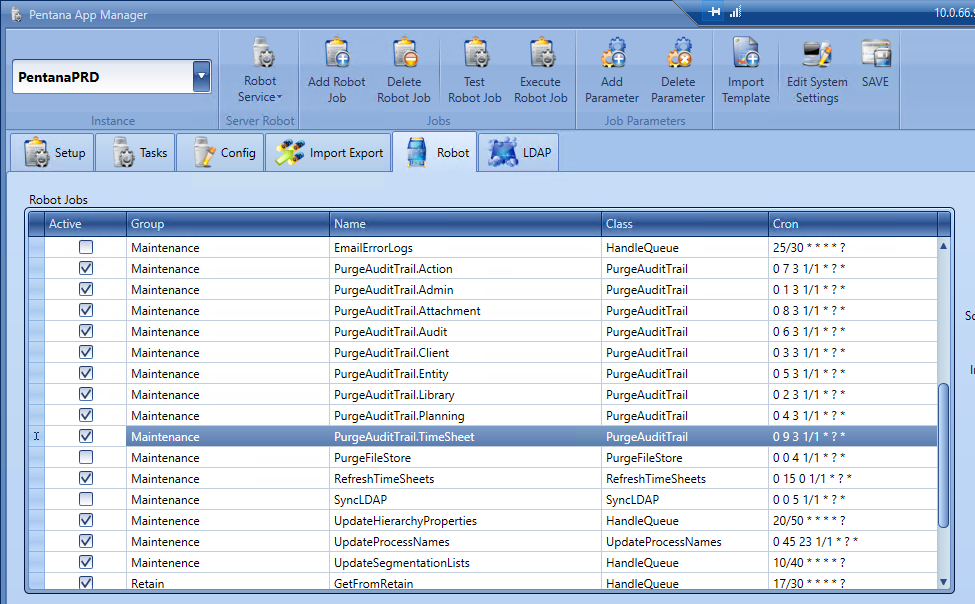
Task: Click the Retain group cell
Action: click(x=228, y=583)
